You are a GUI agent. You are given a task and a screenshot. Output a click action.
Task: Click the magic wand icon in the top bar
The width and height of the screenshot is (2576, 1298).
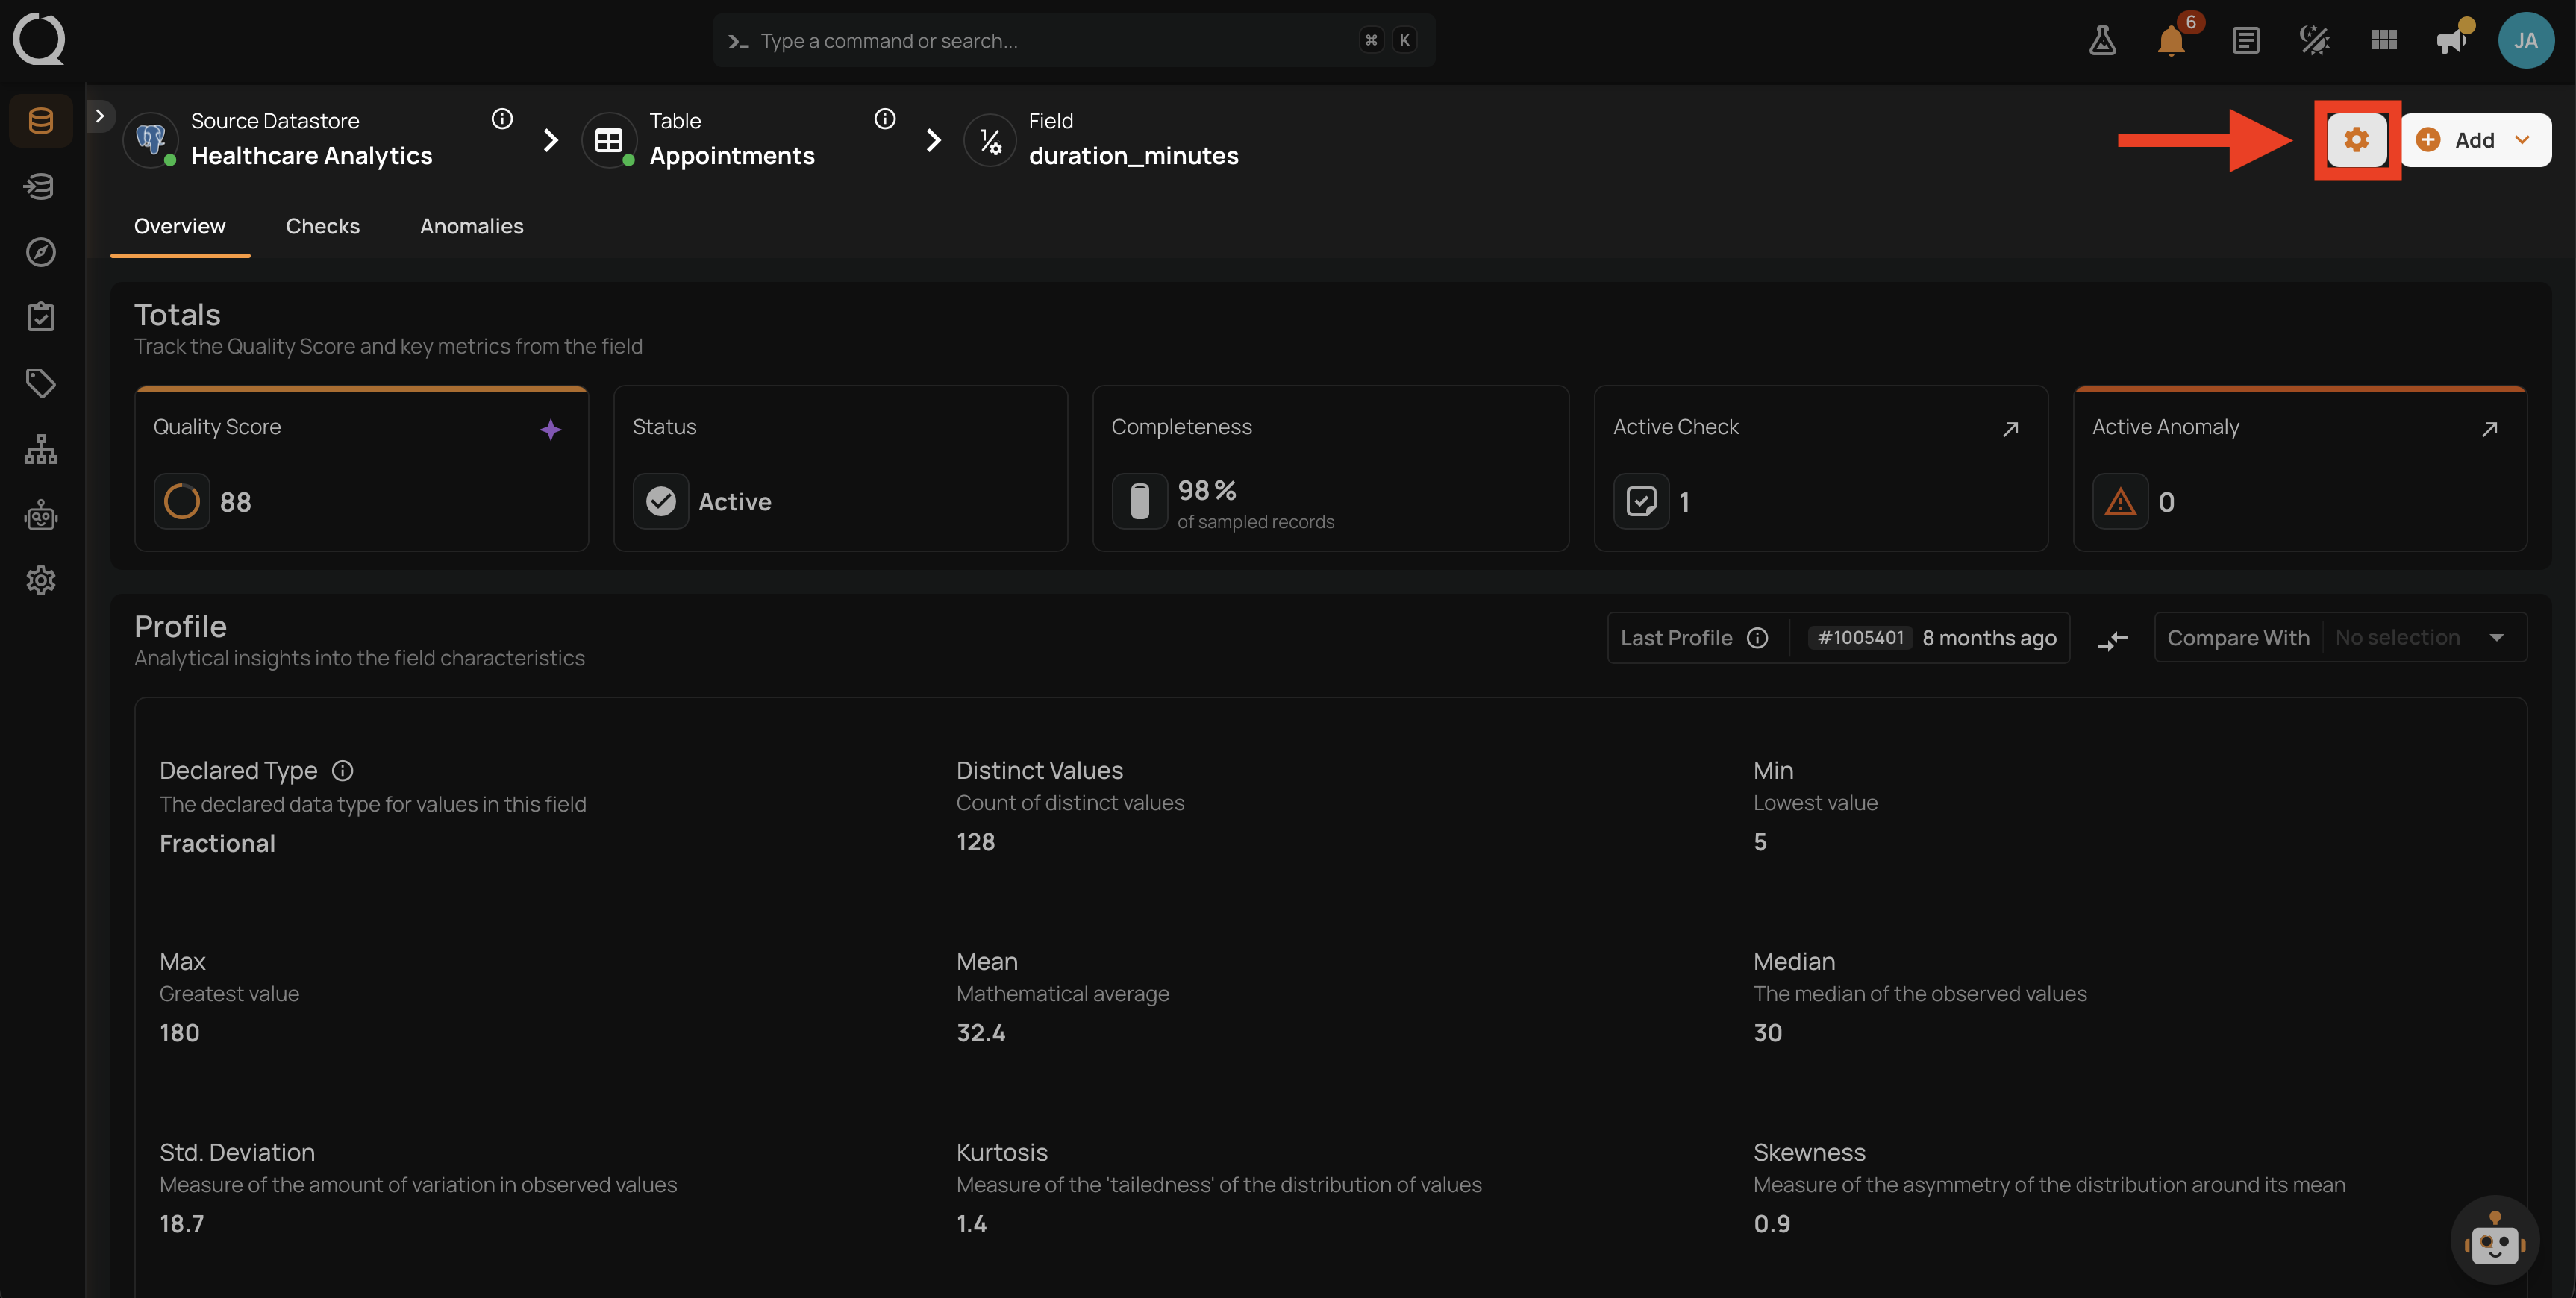pyautogui.click(x=2314, y=40)
